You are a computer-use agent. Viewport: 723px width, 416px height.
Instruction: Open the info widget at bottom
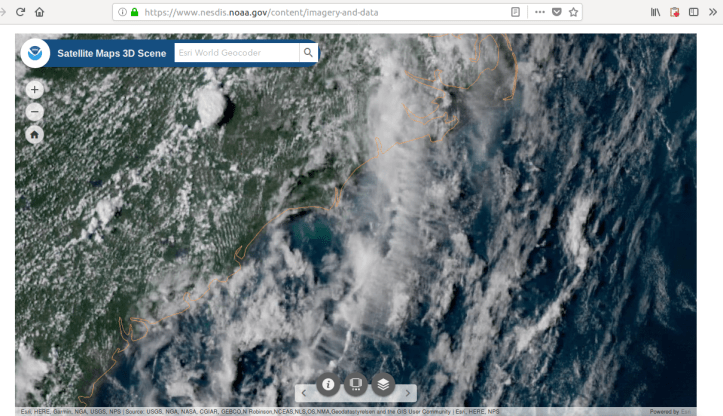pos(327,384)
